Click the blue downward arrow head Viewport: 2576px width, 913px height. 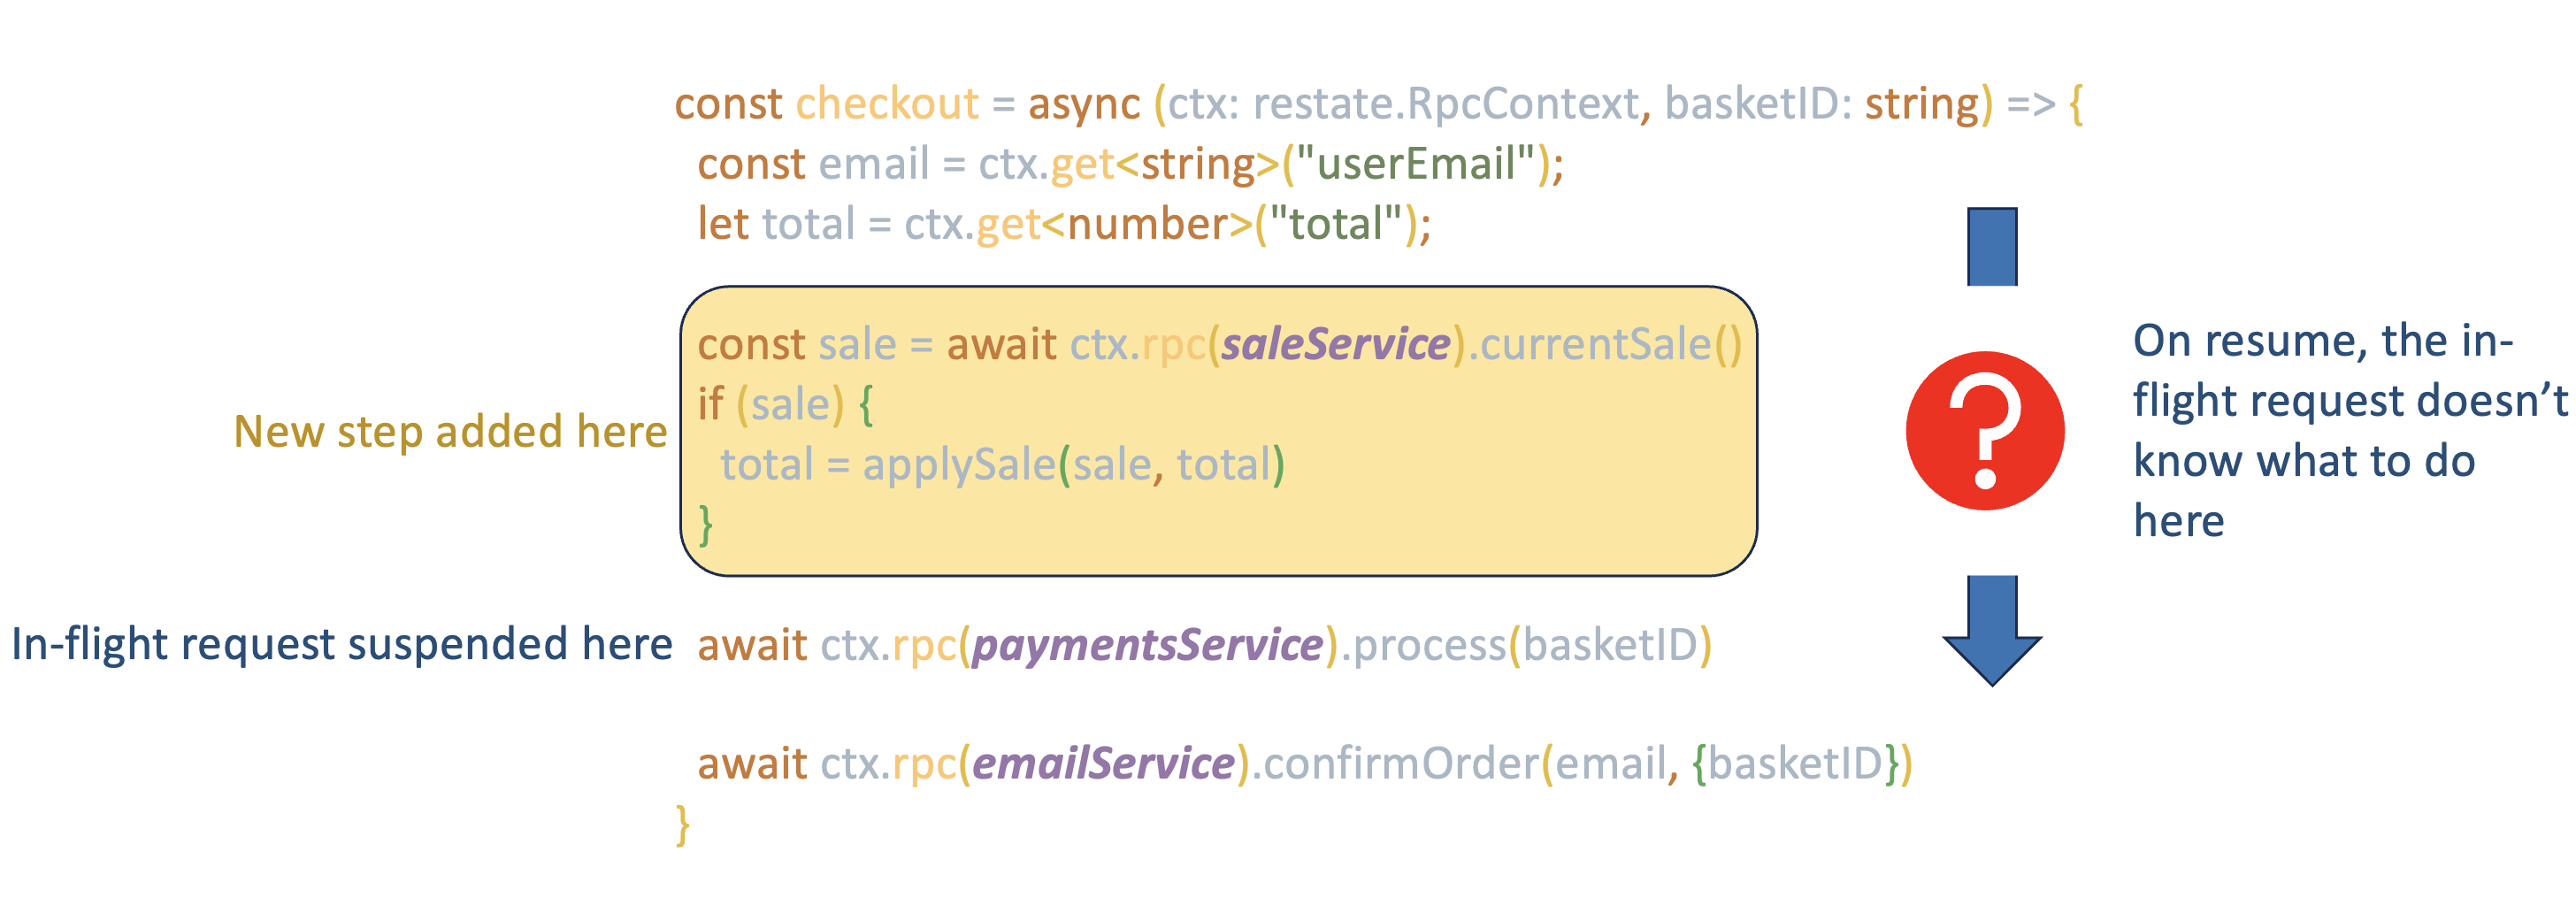pos(1991,655)
